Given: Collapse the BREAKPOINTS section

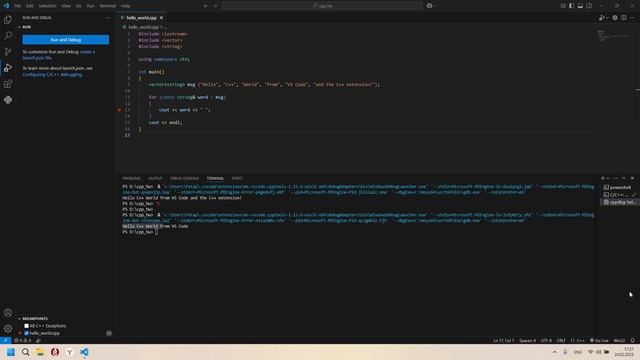Looking at the screenshot, I should coord(19,319).
